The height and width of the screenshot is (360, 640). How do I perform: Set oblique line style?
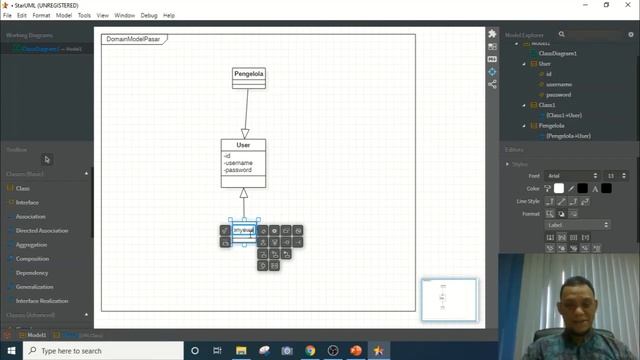pyautogui.click(x=562, y=201)
